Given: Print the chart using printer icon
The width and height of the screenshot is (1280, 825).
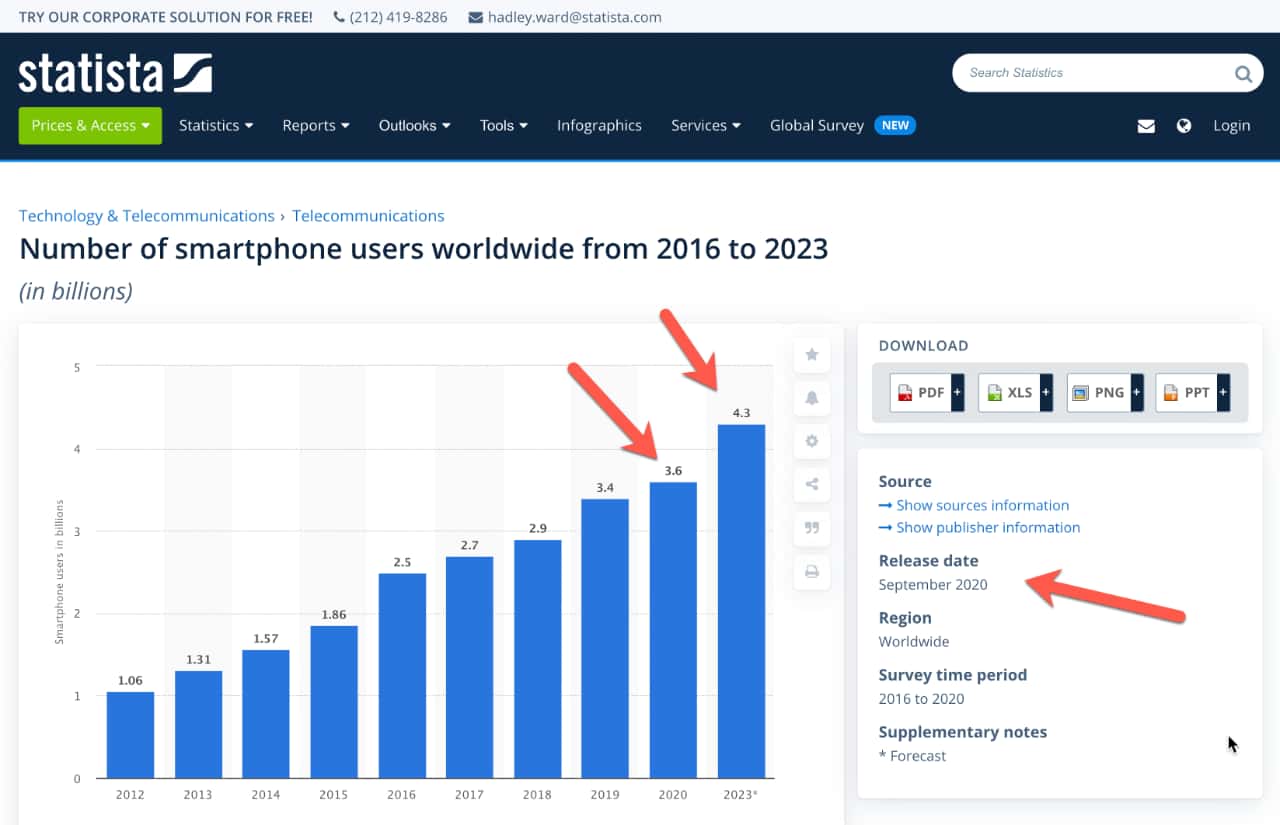Looking at the screenshot, I should point(812,572).
